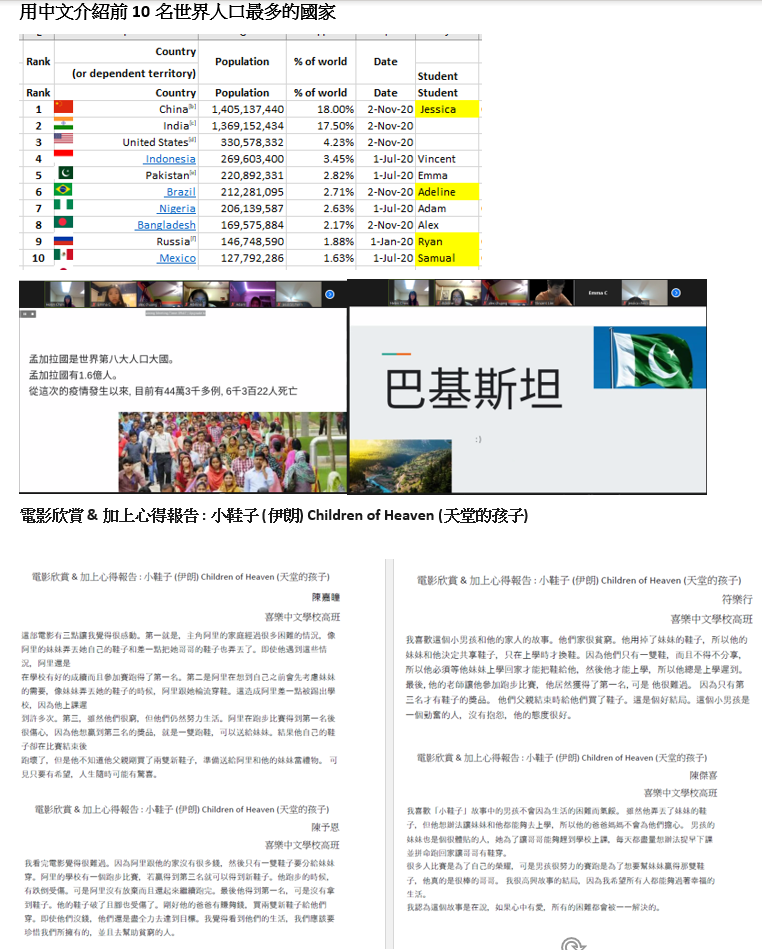Click the India flag icon

(64, 126)
